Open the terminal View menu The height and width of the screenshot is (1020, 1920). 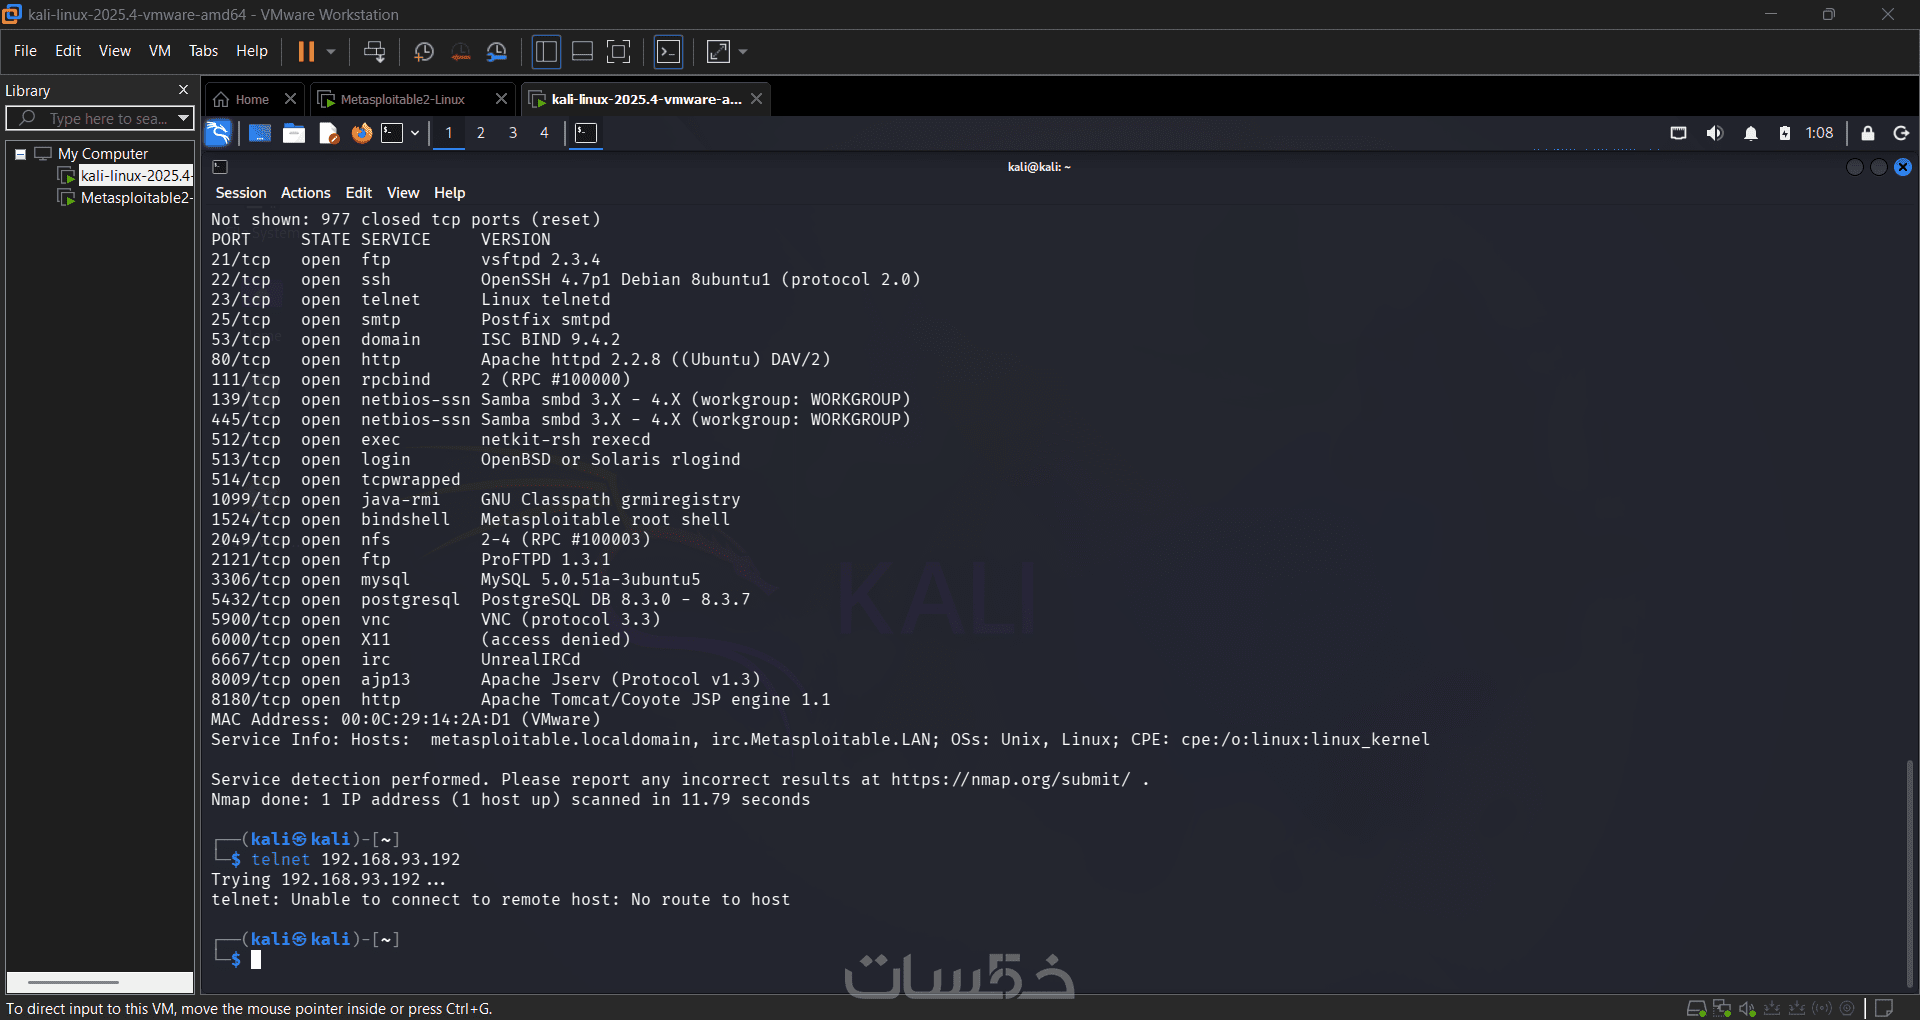pyautogui.click(x=403, y=193)
